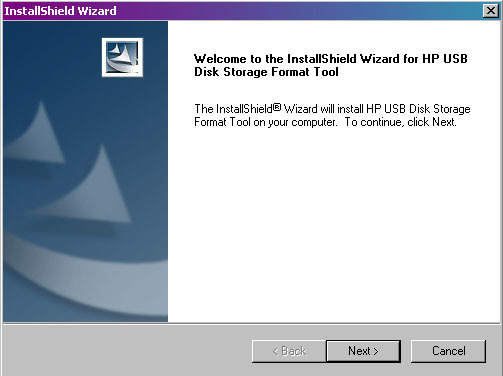Proceed with the Next > button

363,351
